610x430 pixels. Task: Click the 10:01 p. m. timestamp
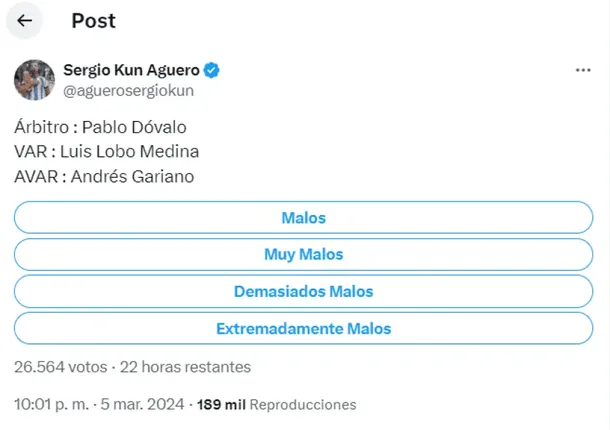(53, 405)
